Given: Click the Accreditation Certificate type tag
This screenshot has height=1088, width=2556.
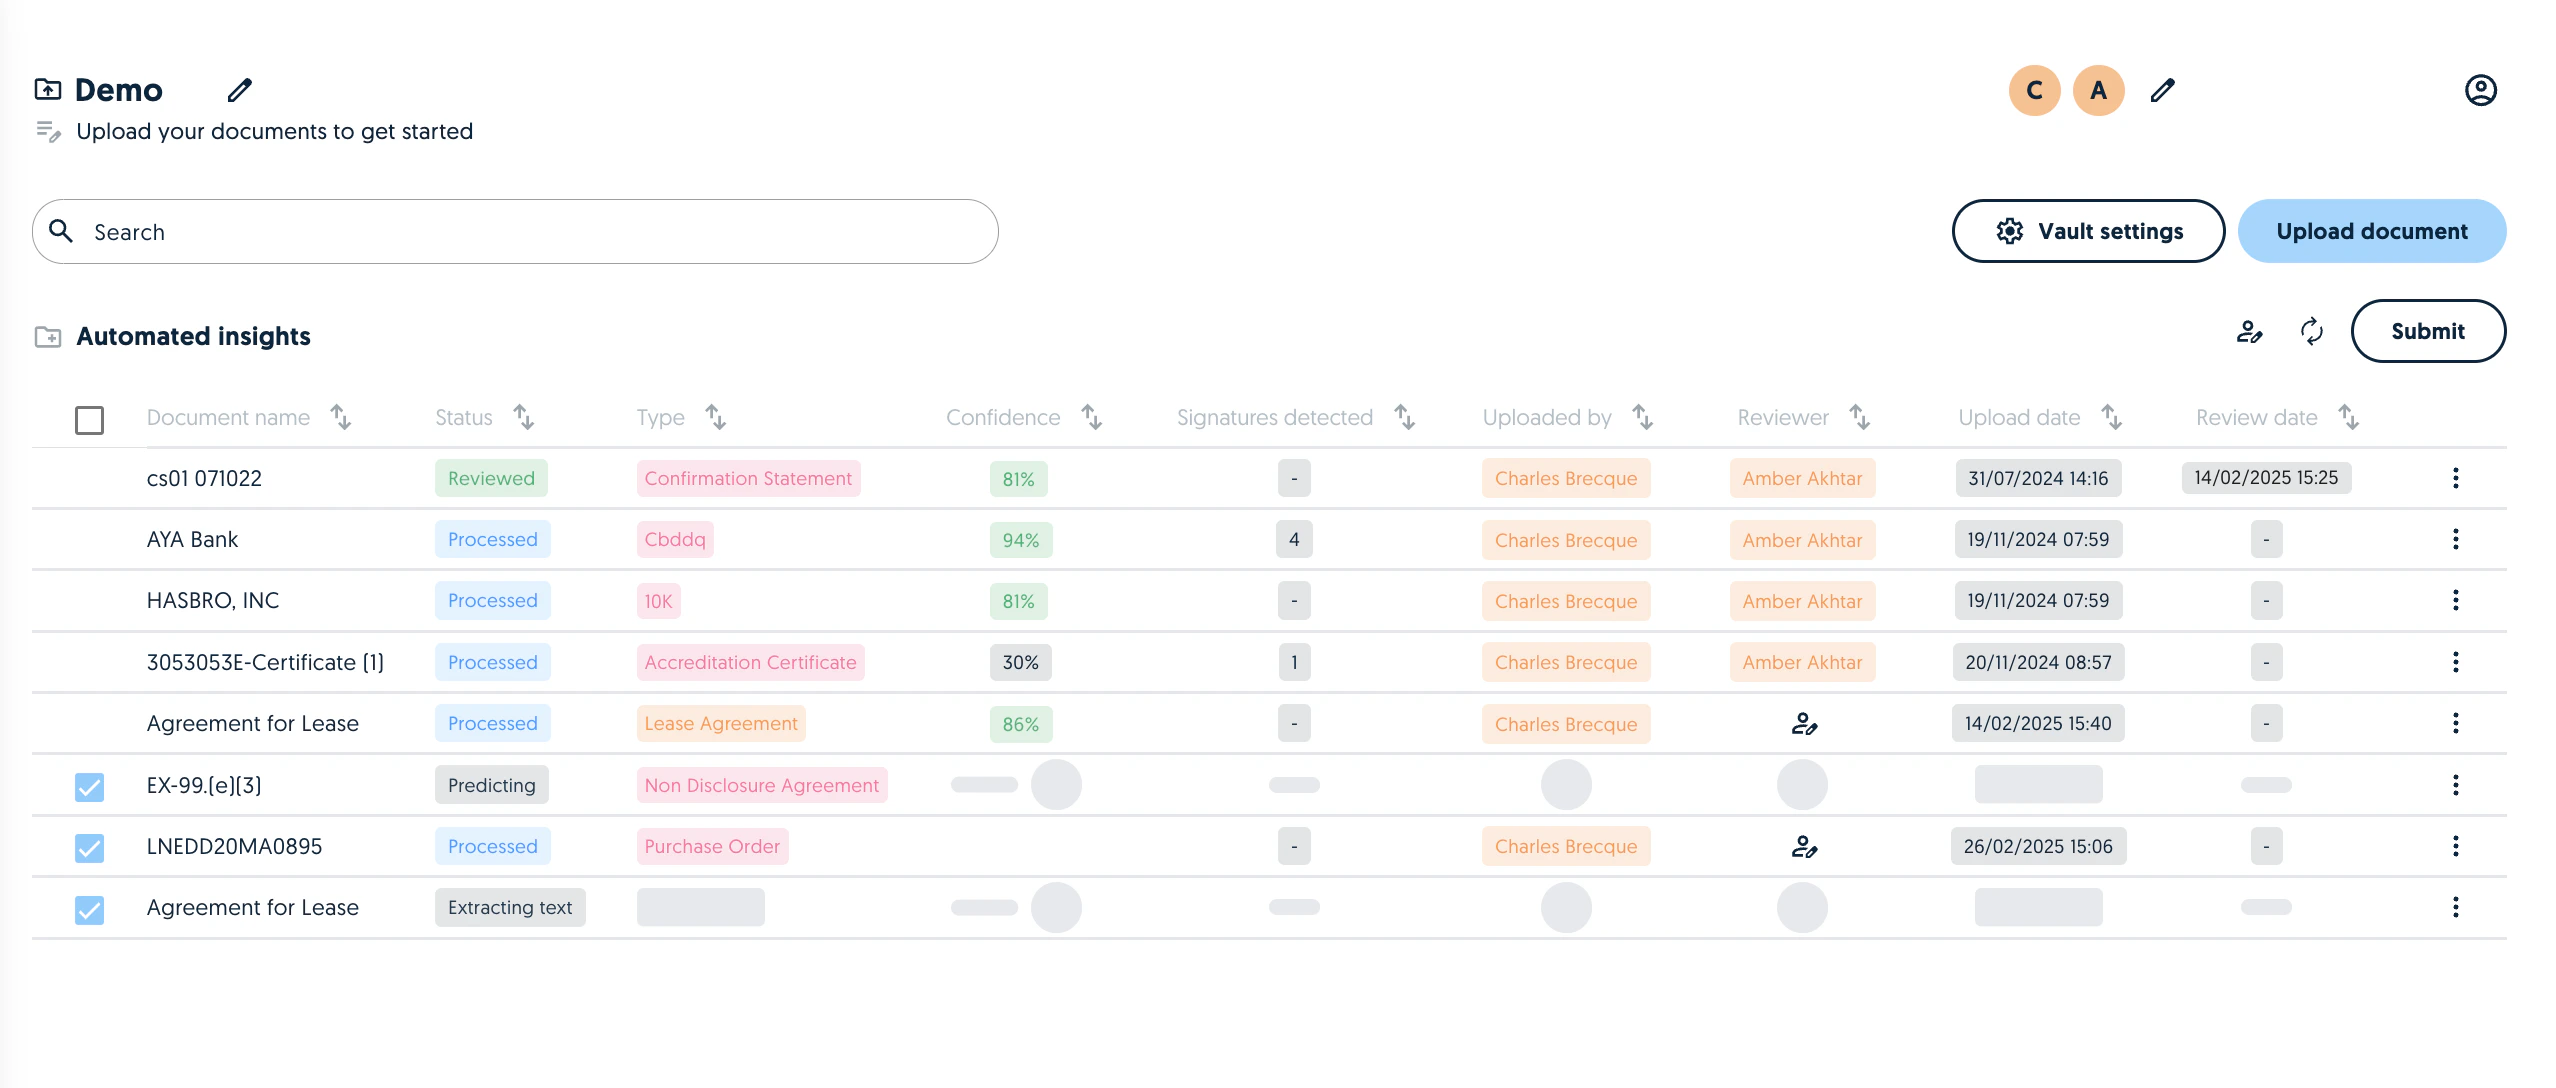Looking at the screenshot, I should click(x=750, y=662).
